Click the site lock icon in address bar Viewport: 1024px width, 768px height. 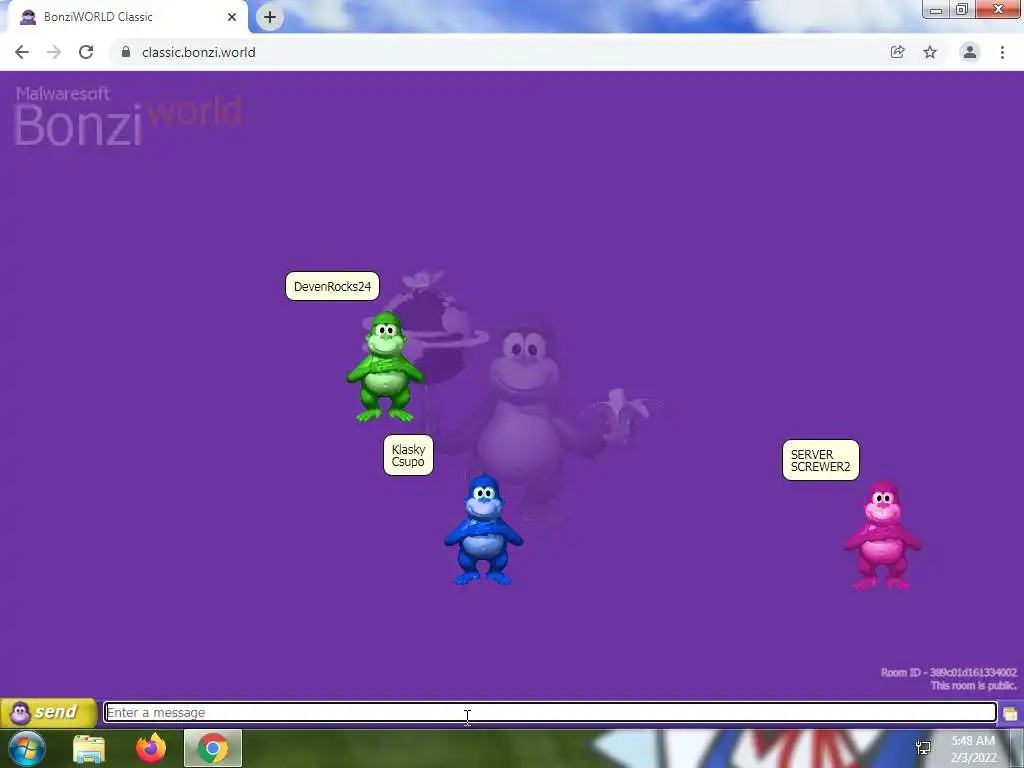tap(126, 52)
